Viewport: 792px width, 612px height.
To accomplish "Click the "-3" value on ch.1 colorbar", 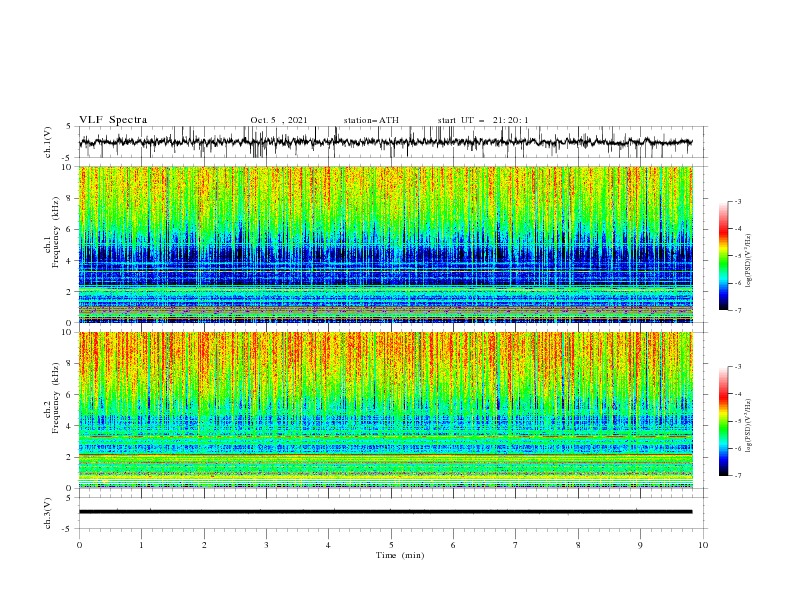I will 738,201.
